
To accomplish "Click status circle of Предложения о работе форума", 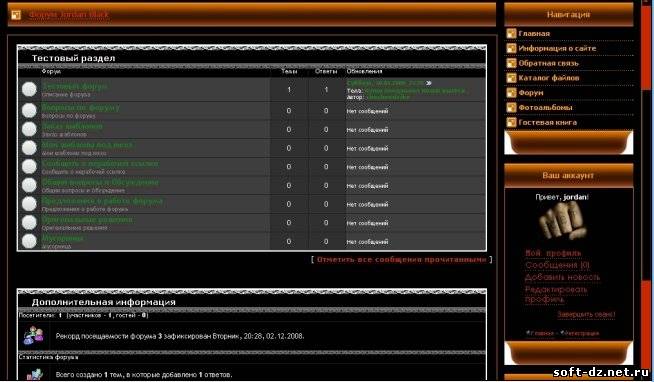I will [x=29, y=204].
